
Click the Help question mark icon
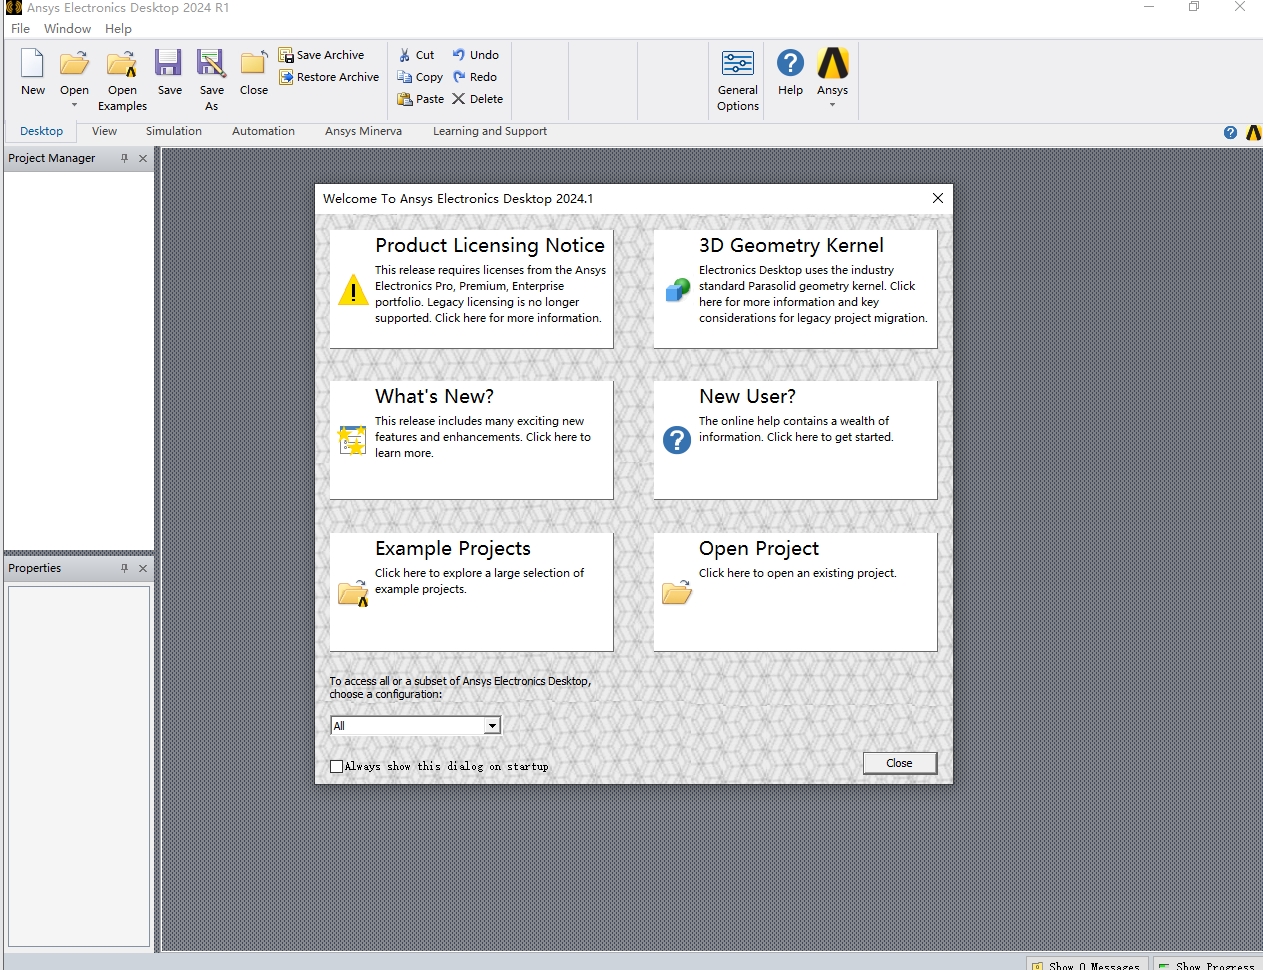(x=790, y=64)
